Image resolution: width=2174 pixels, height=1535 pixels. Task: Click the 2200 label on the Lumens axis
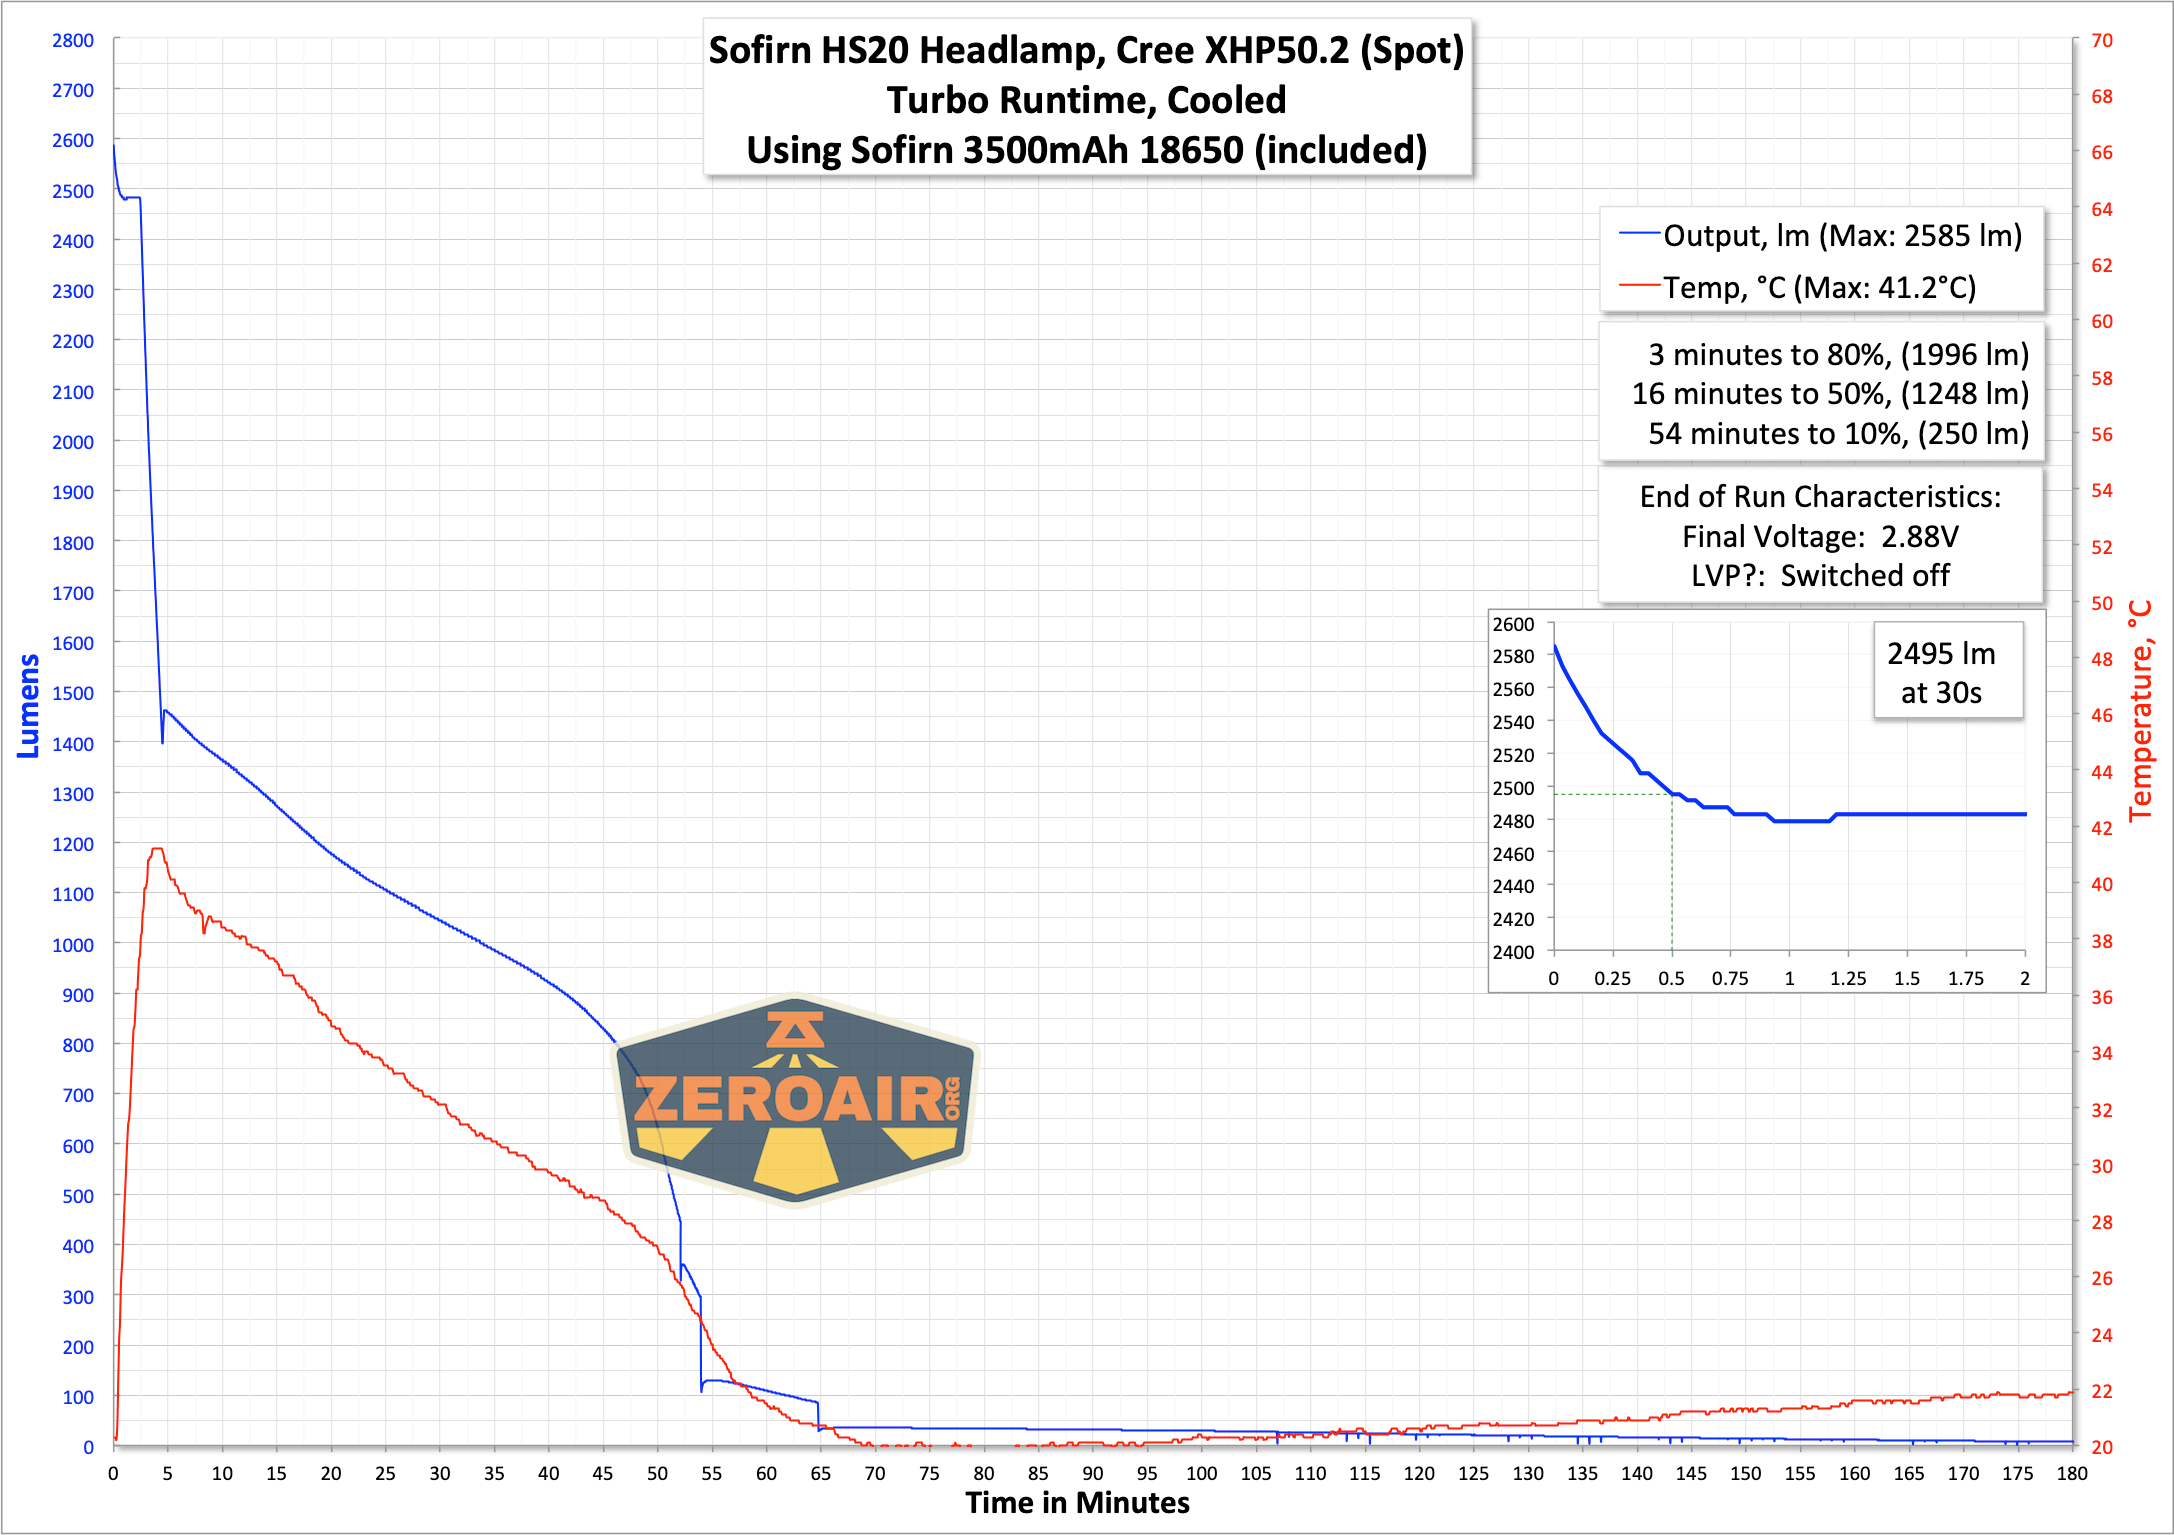[73, 341]
